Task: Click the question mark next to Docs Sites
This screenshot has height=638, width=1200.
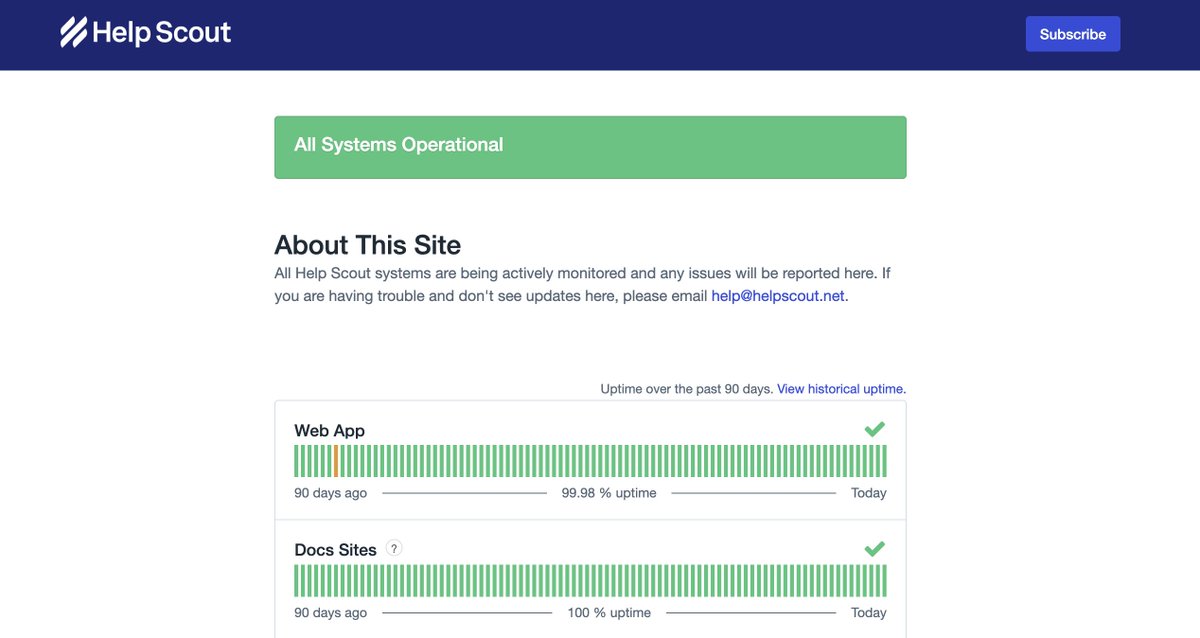Action: click(395, 548)
